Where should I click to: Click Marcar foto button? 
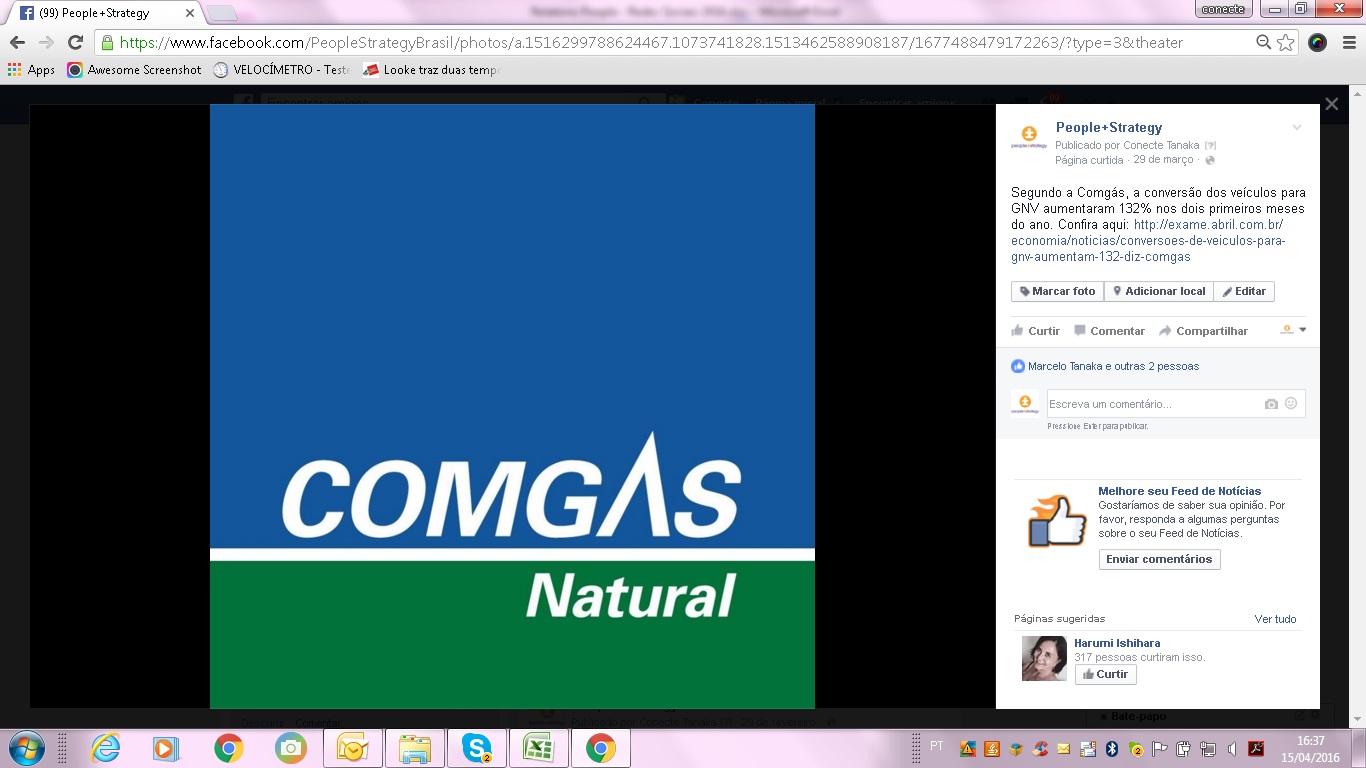1057,291
